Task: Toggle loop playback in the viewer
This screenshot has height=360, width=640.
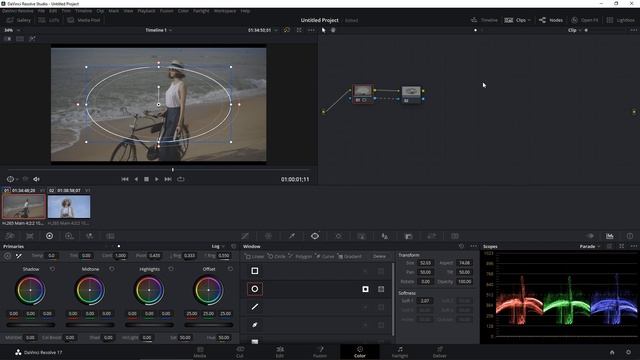Action: 180,179
